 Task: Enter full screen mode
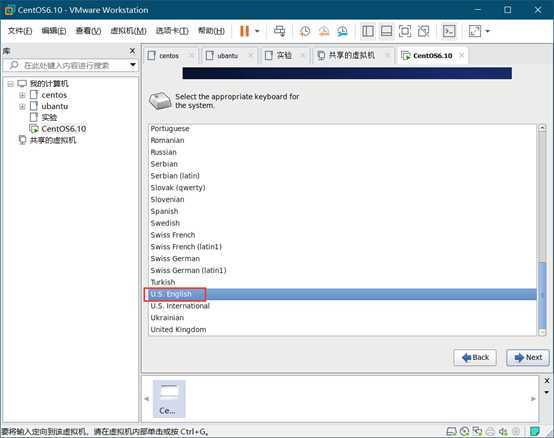click(x=405, y=31)
